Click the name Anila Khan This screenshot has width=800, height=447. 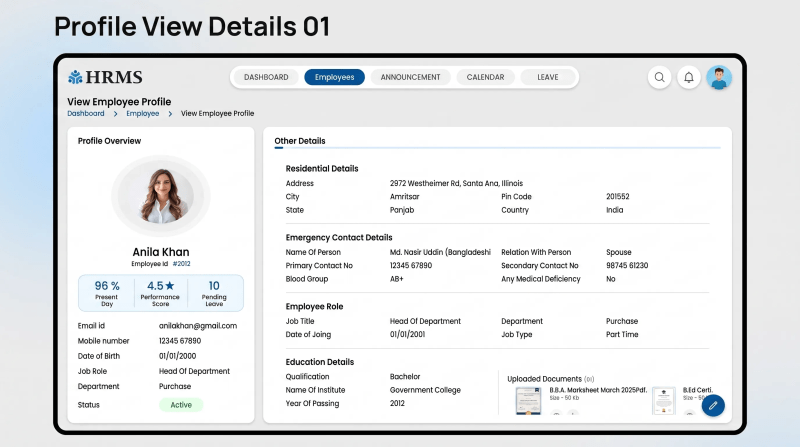click(161, 252)
